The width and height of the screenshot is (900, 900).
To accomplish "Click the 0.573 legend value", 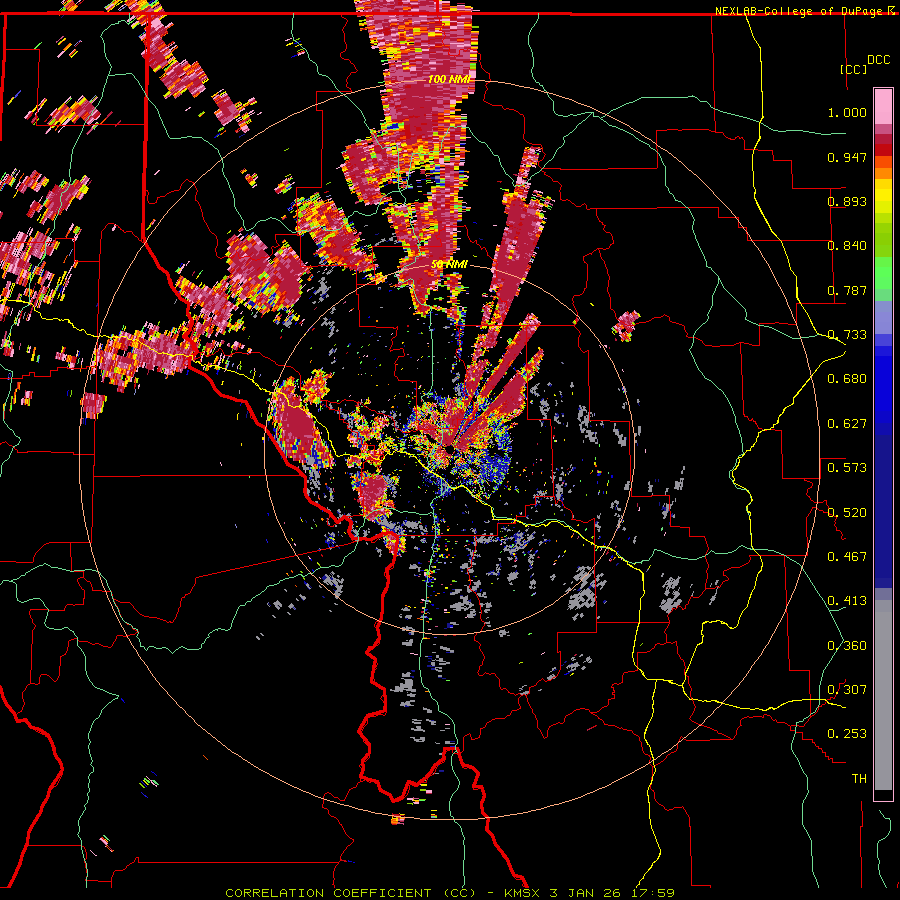I will pos(847,468).
